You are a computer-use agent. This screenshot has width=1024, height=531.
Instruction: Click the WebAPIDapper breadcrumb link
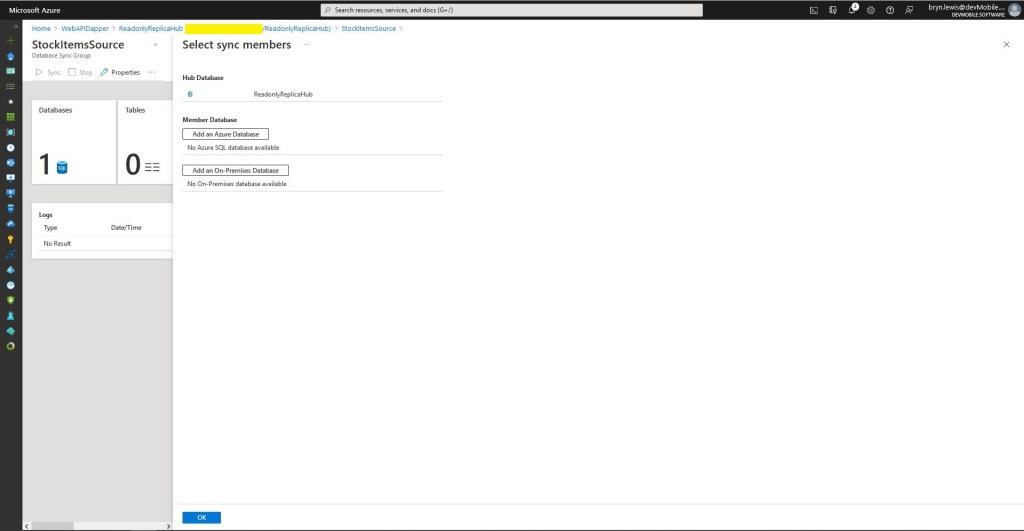click(x=85, y=28)
